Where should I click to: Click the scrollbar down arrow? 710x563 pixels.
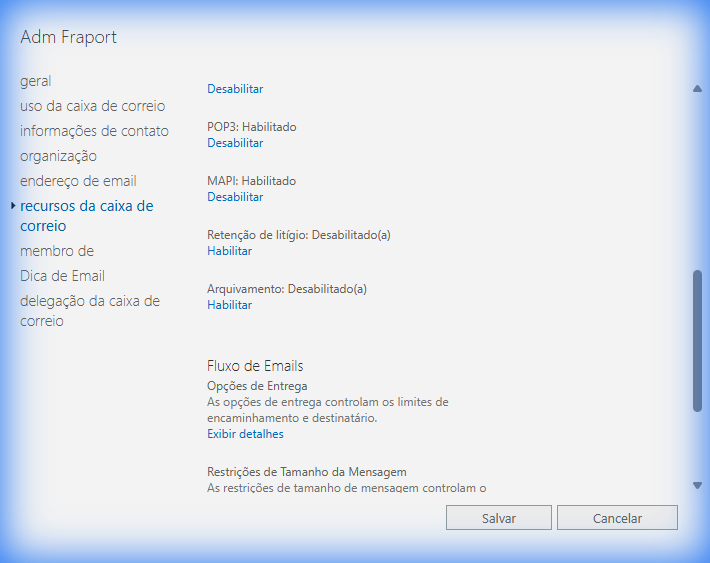pyautogui.click(x=697, y=485)
